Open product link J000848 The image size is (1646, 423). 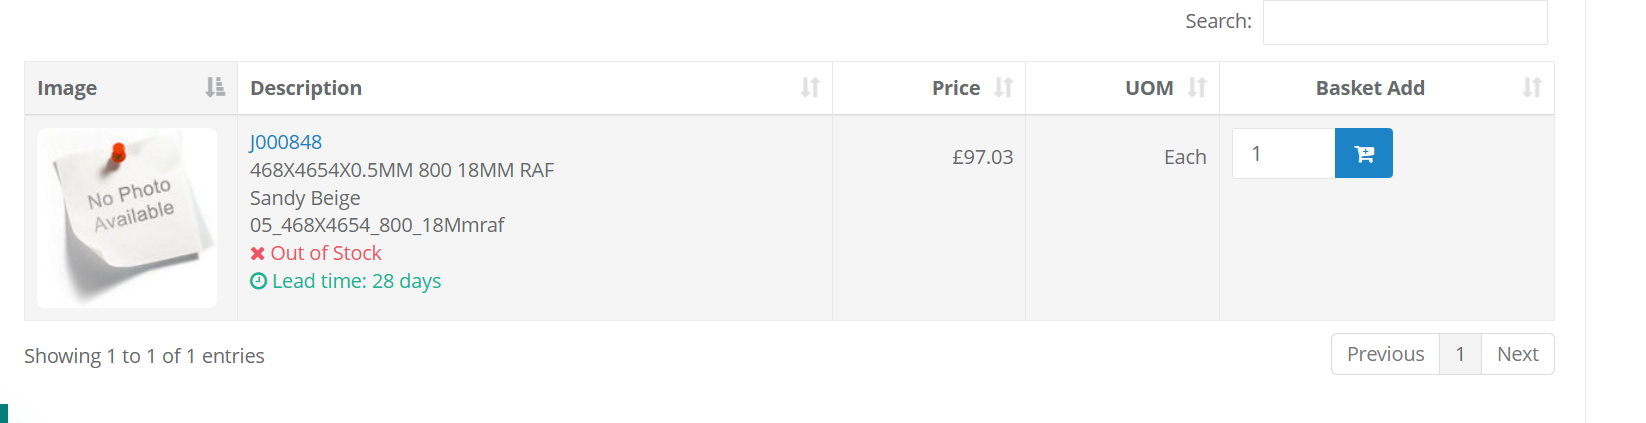coord(286,142)
